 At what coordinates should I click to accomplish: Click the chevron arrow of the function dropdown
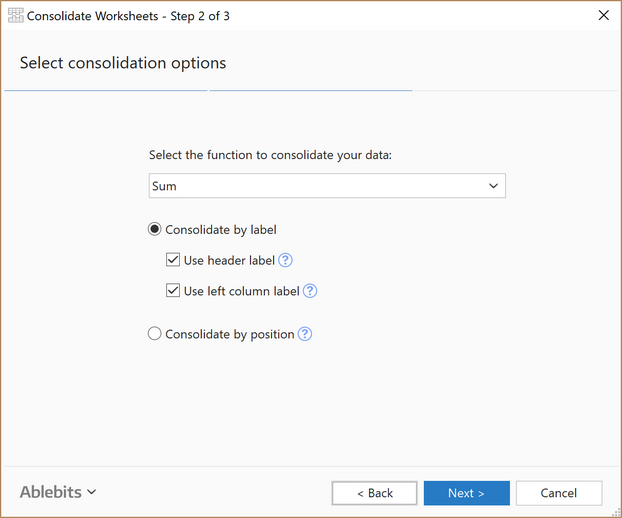pyautogui.click(x=493, y=186)
